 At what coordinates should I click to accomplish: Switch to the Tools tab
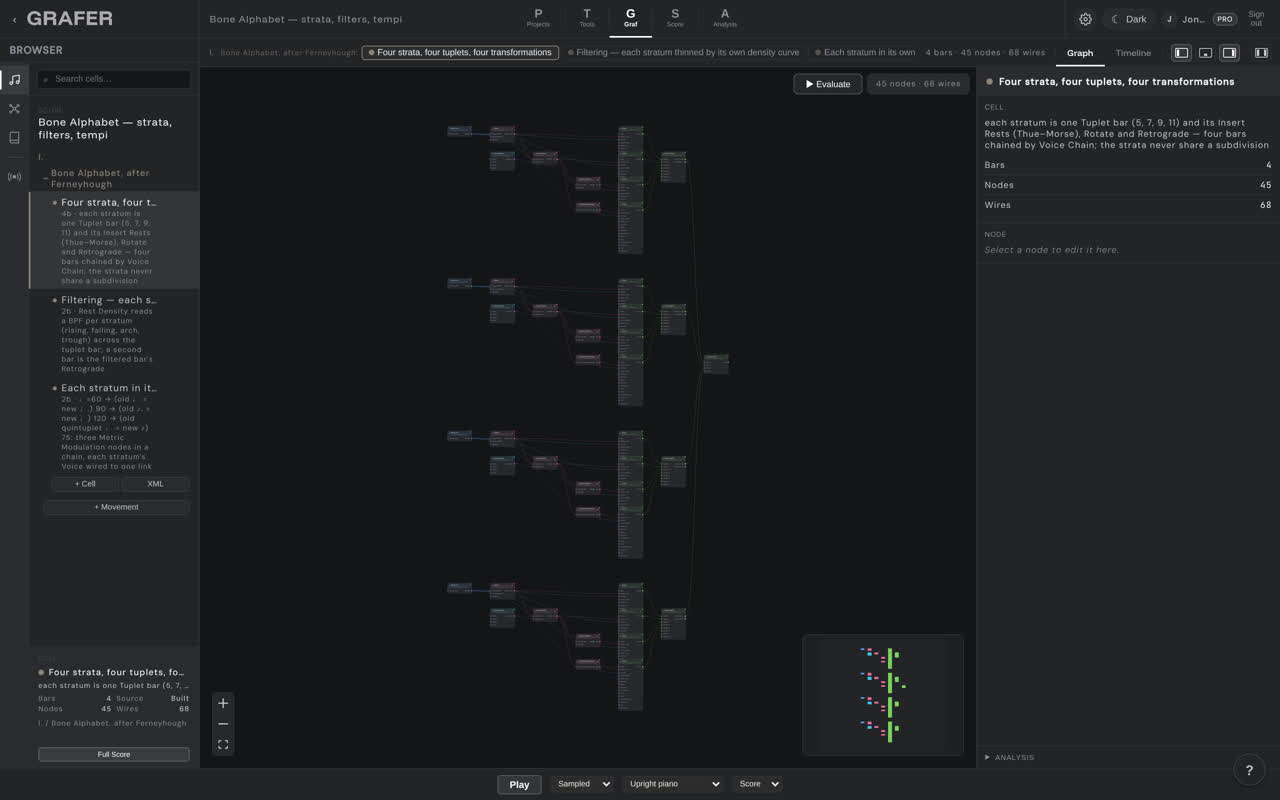click(x=587, y=18)
